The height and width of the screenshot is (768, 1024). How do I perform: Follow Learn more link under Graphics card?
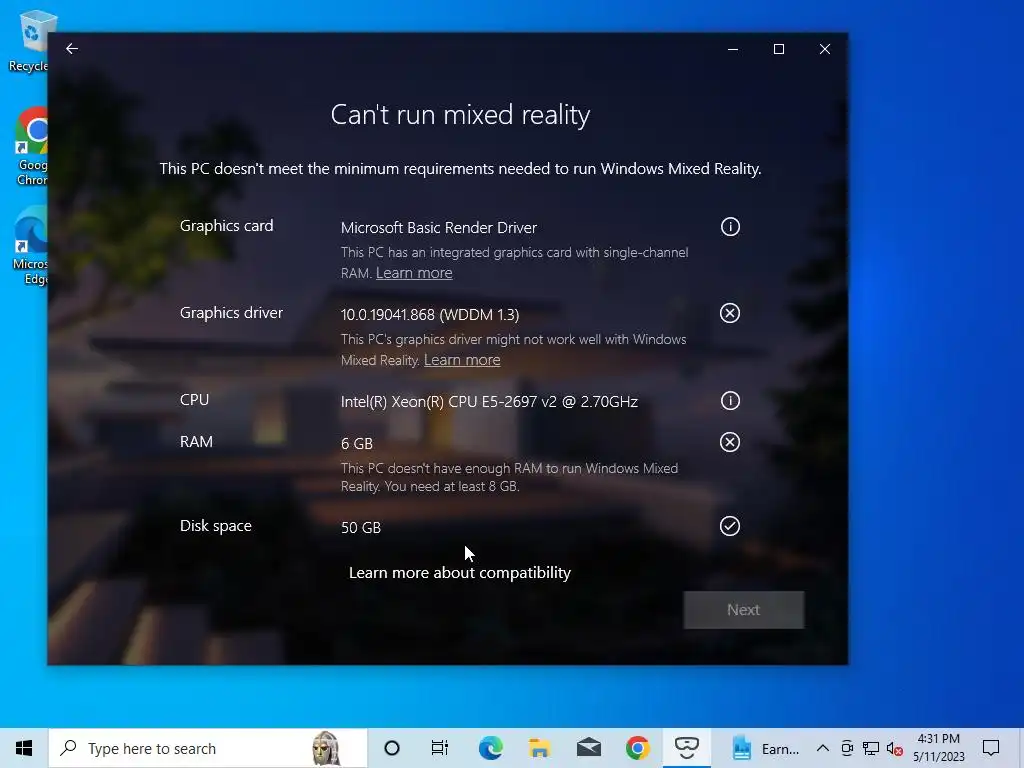(x=414, y=273)
